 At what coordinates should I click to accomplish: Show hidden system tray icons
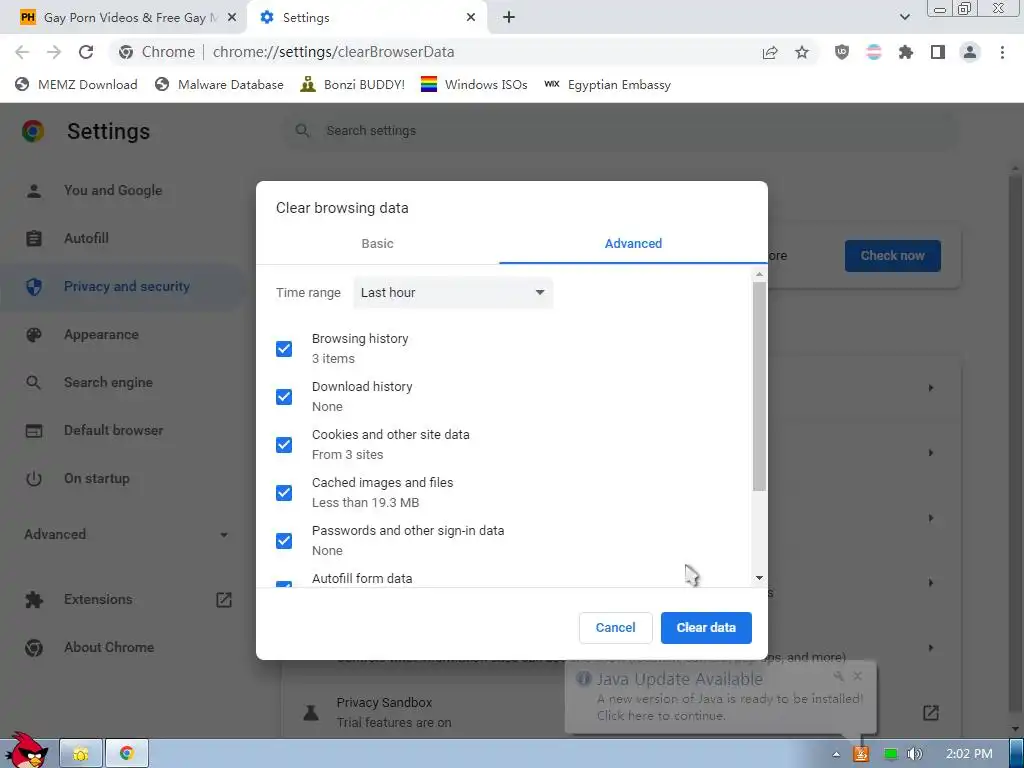tap(836, 754)
